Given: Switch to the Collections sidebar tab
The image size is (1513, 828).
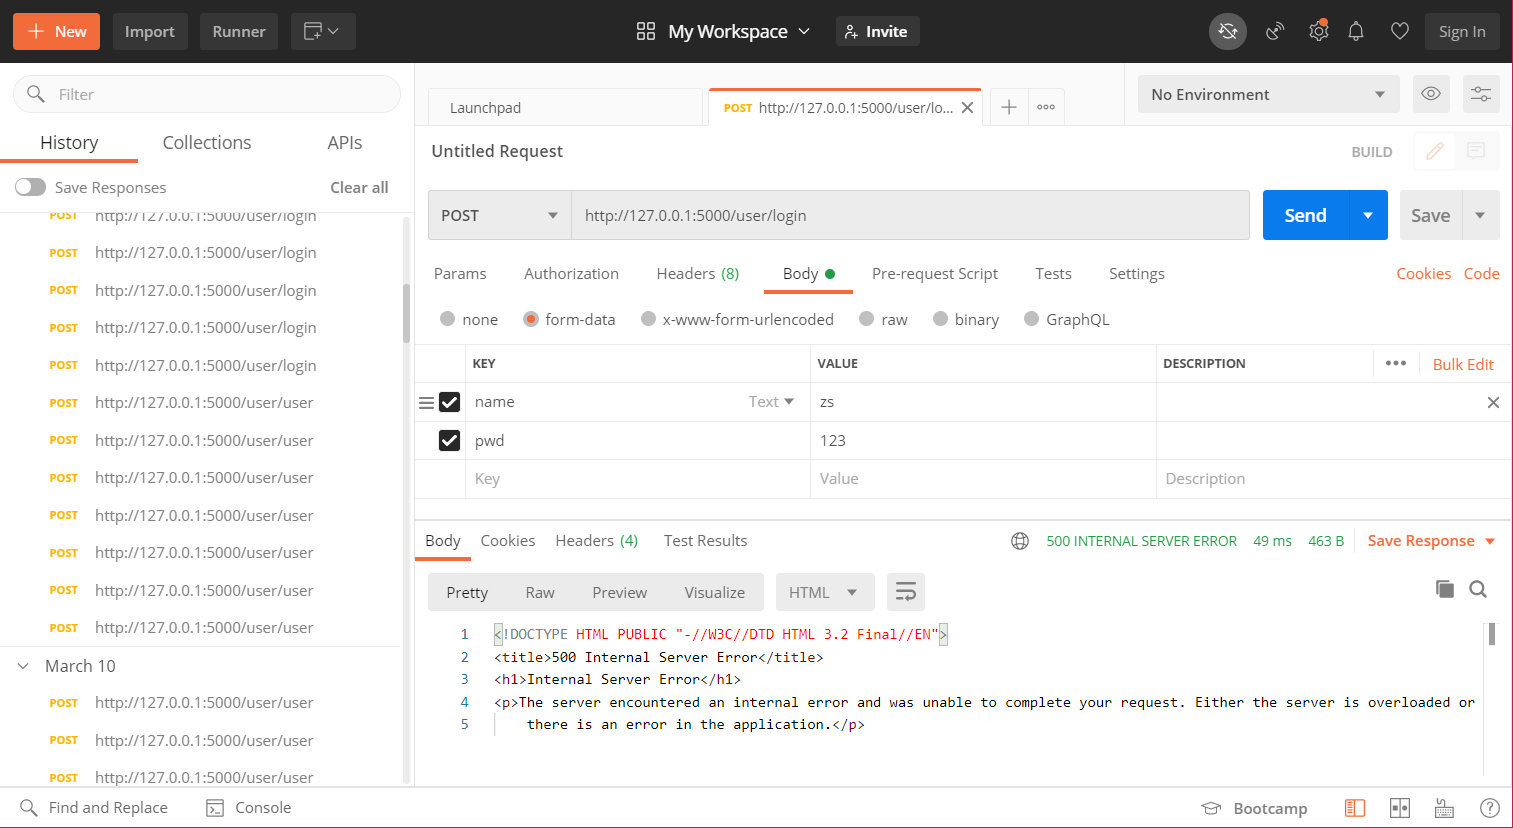Looking at the screenshot, I should pyautogui.click(x=207, y=143).
